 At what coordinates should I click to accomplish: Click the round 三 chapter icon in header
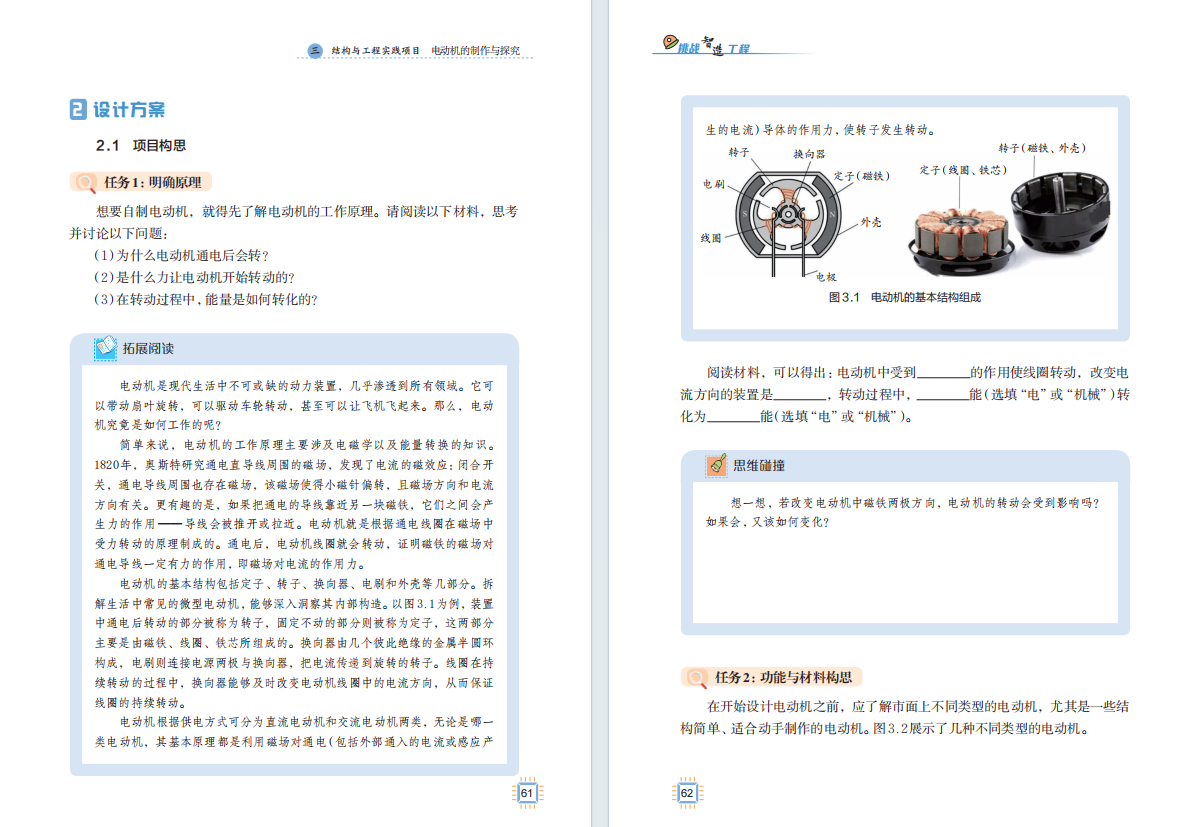click(315, 50)
